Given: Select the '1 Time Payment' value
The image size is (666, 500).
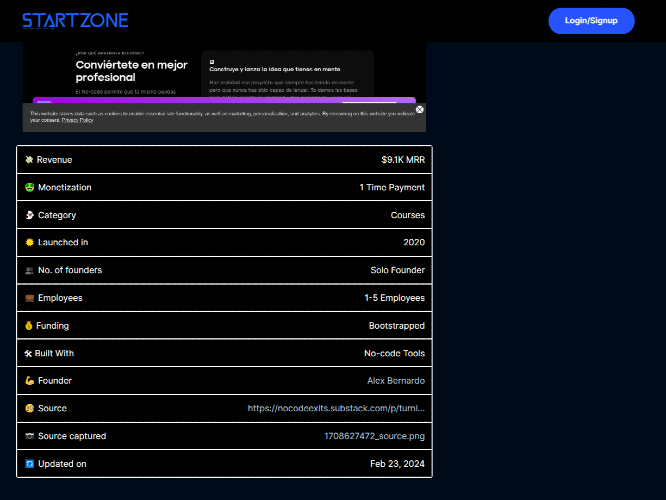Looking at the screenshot, I should [392, 187].
